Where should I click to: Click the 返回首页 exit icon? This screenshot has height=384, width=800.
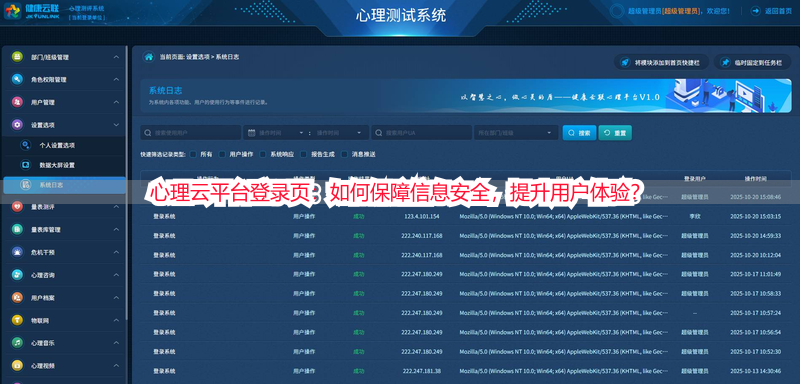(756, 11)
